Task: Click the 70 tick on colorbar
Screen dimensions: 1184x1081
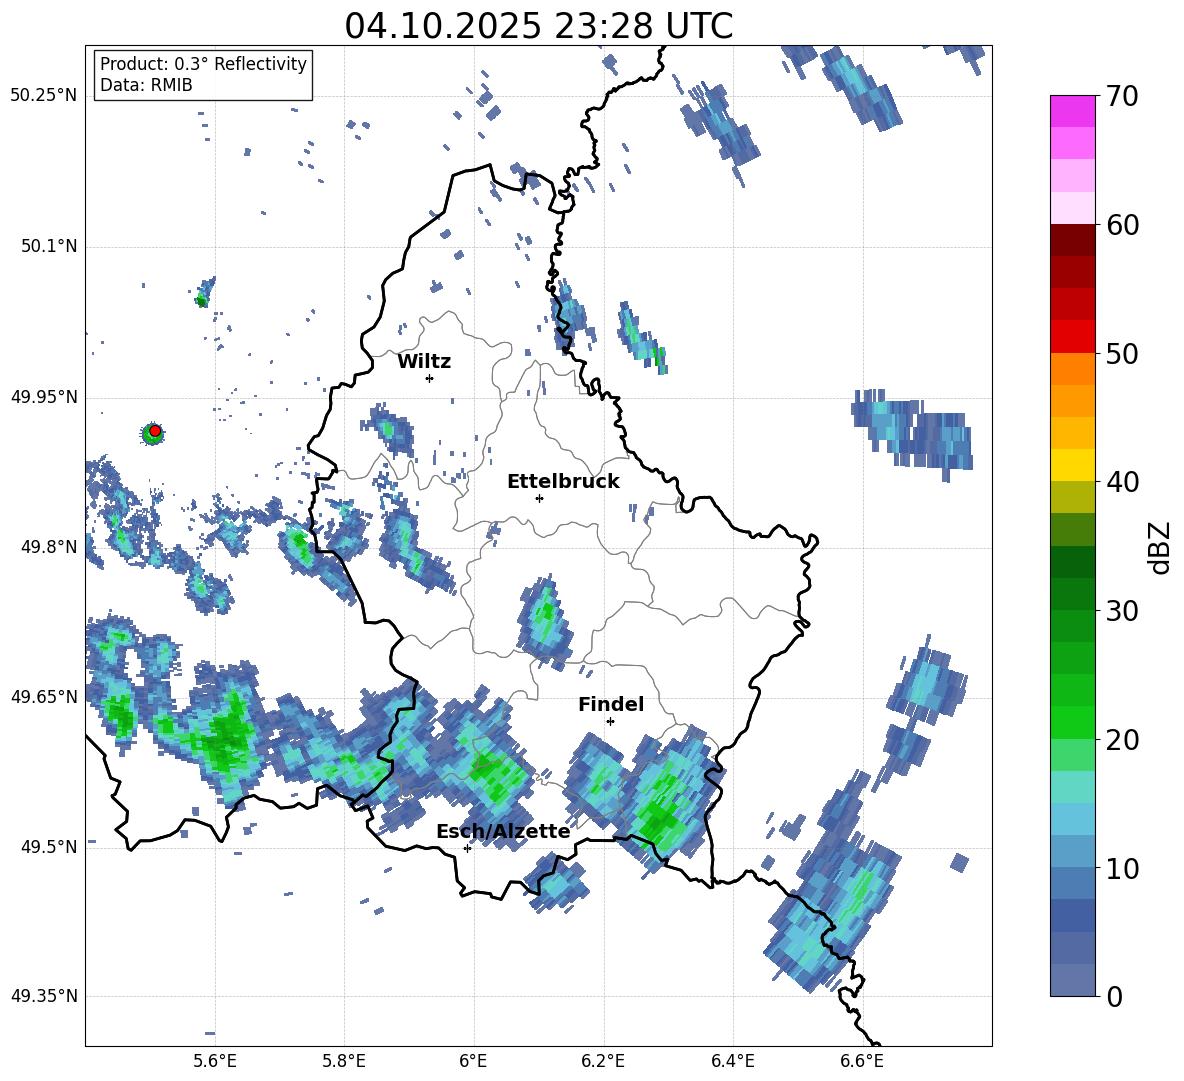Action: [1122, 97]
